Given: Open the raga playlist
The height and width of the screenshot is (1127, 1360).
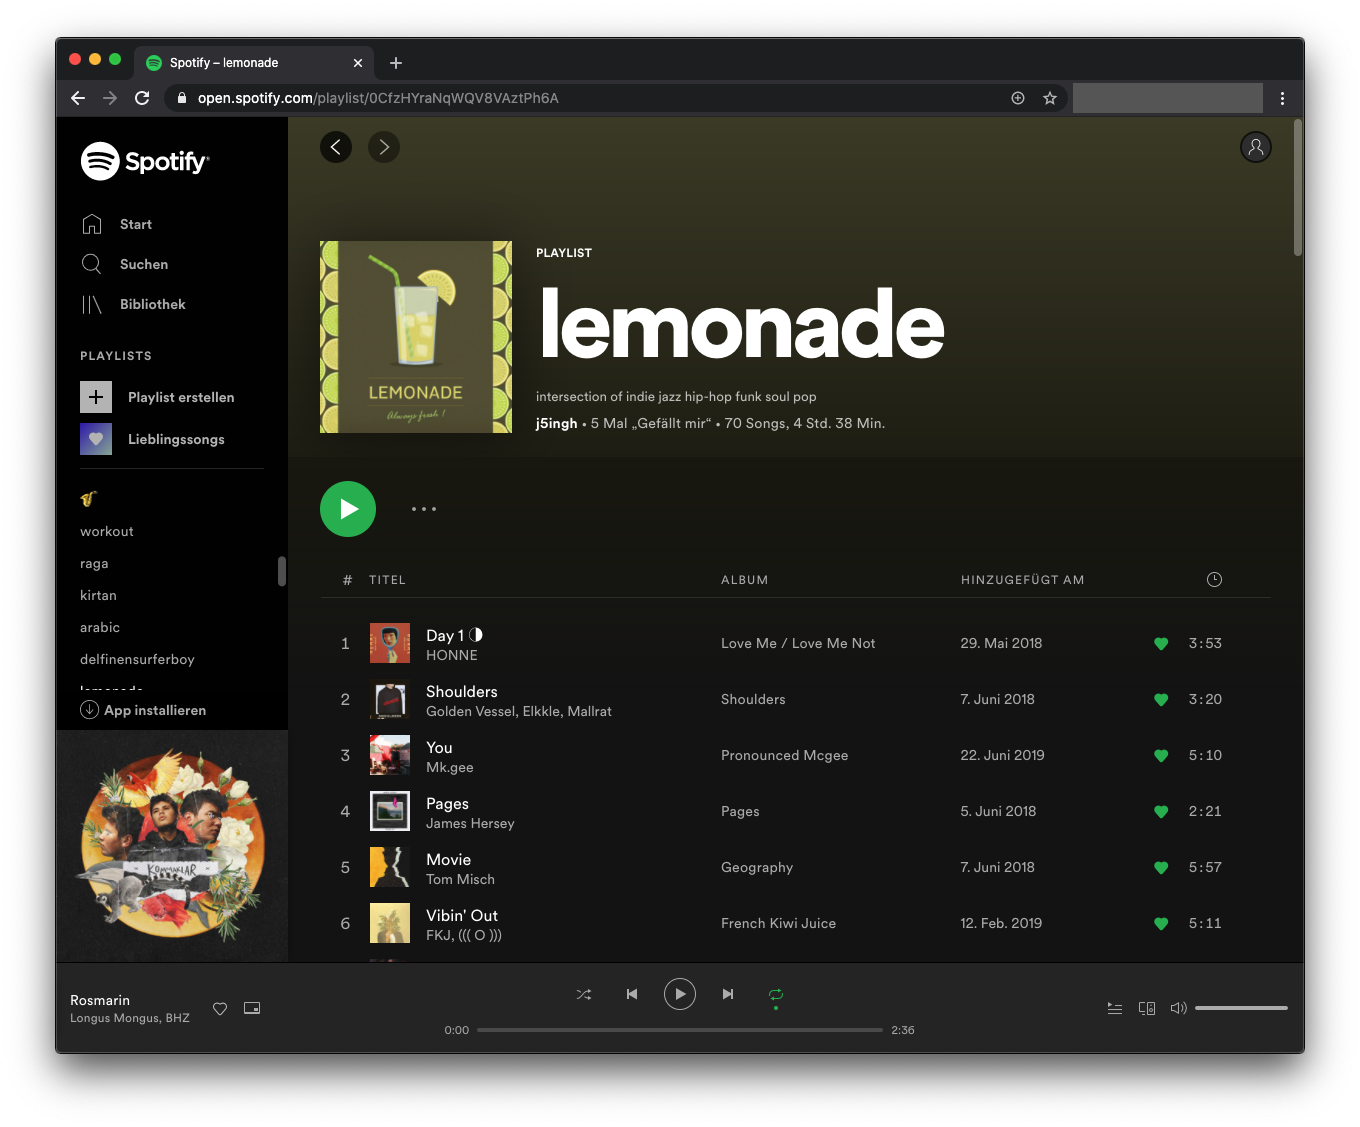Looking at the screenshot, I should (x=94, y=563).
